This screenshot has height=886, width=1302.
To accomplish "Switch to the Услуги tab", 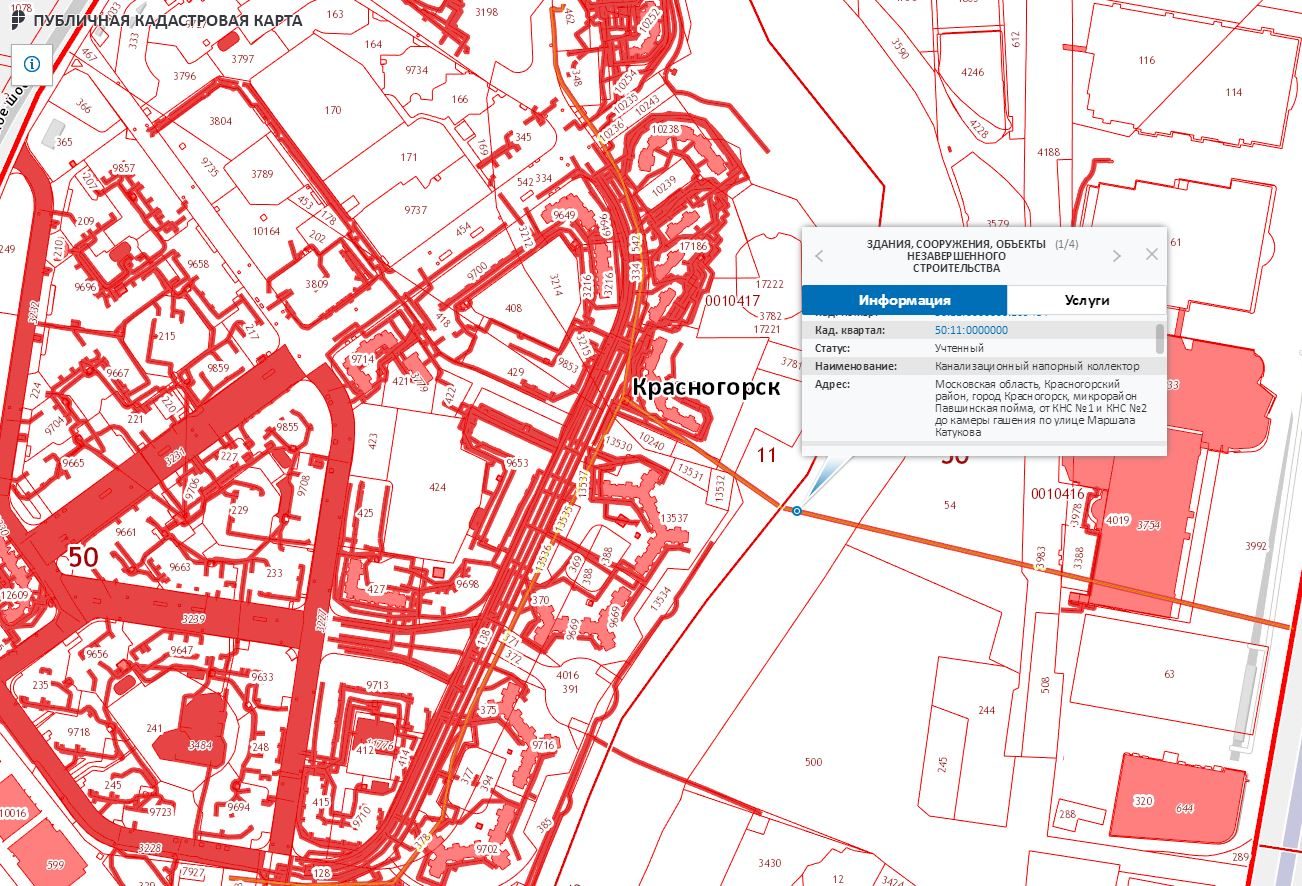I will 1086,300.
